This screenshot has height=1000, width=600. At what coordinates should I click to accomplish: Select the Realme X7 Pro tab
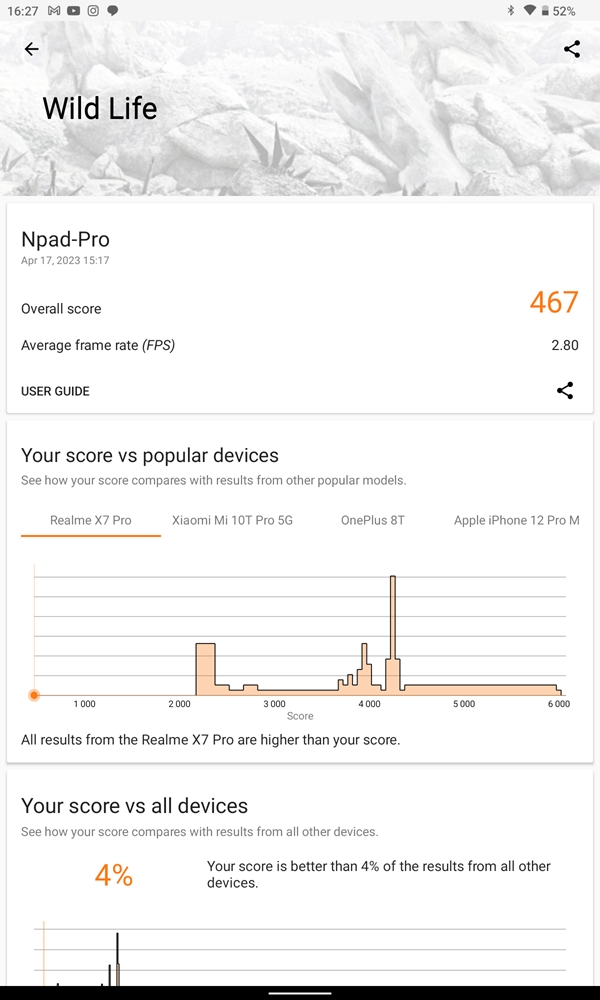coord(91,520)
